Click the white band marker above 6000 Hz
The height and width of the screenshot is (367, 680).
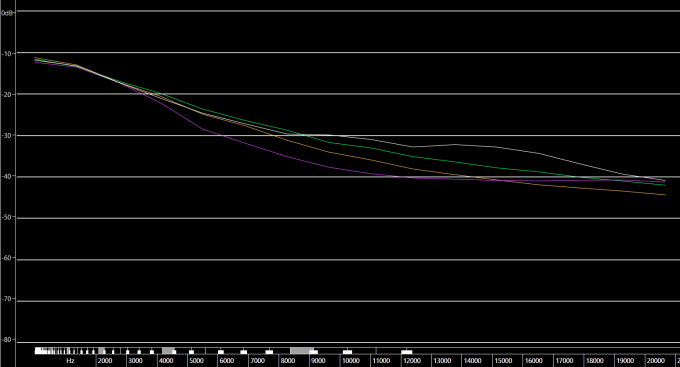(221, 352)
